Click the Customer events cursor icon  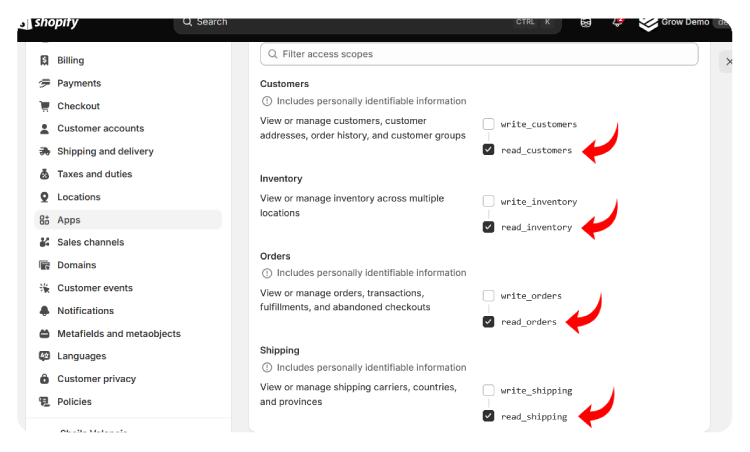coord(44,288)
